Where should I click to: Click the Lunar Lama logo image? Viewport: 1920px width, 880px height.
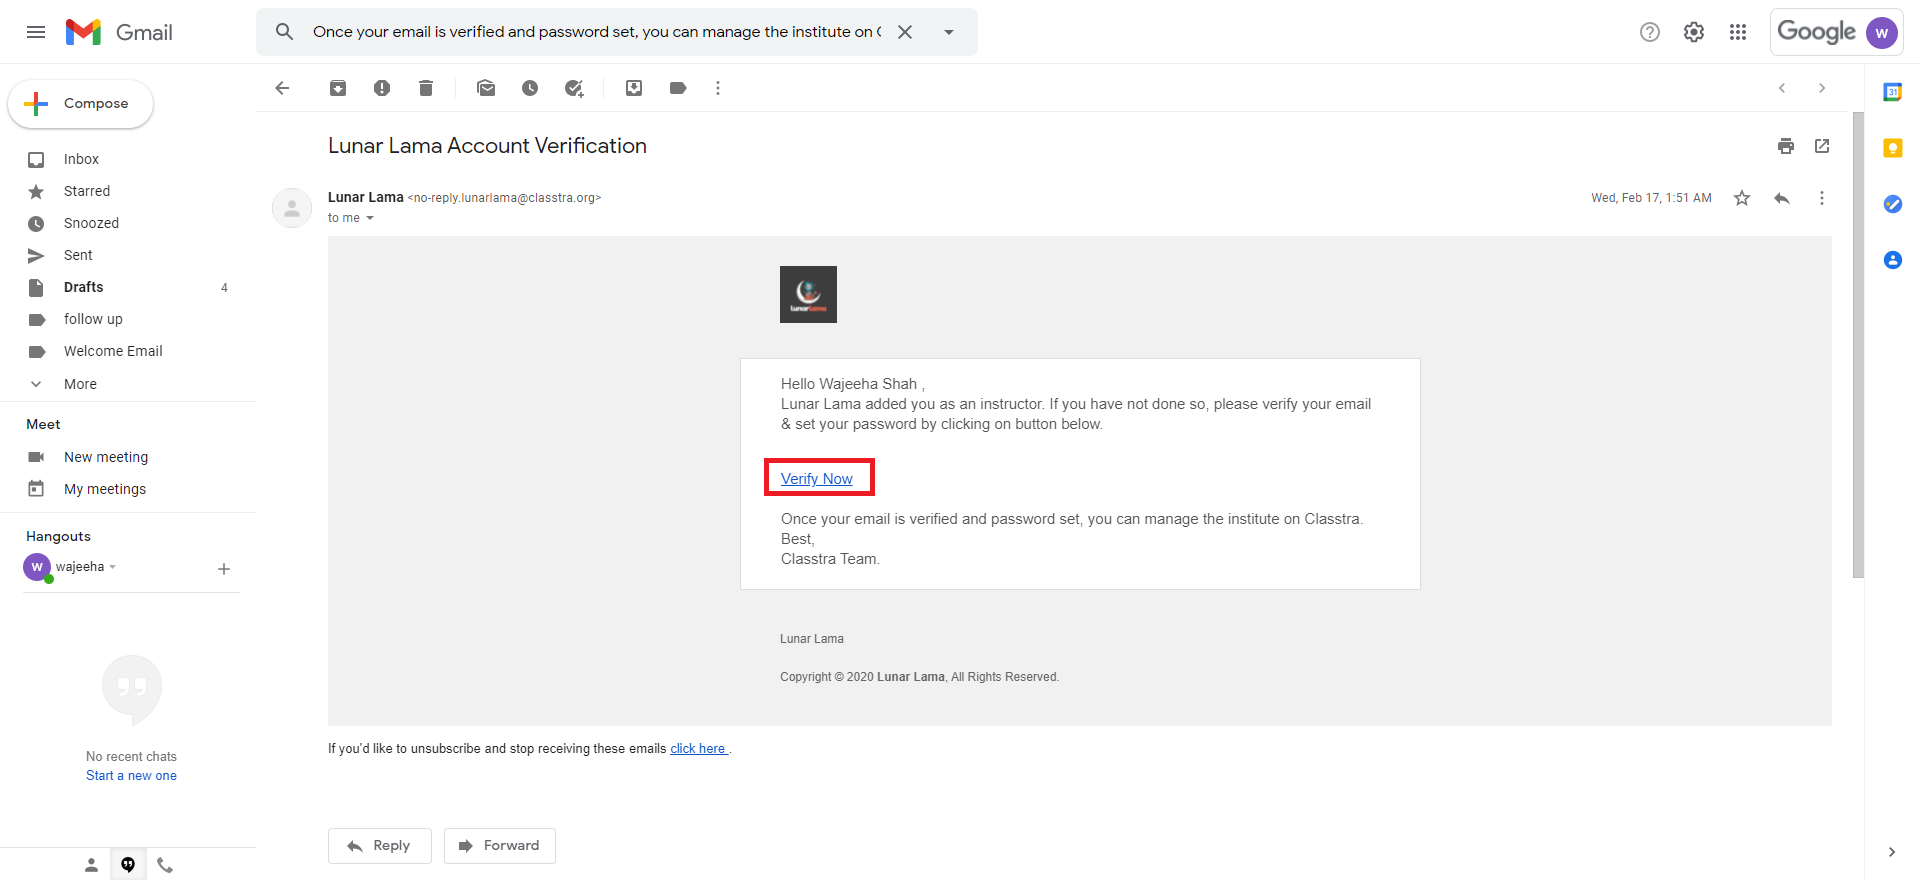coord(808,294)
